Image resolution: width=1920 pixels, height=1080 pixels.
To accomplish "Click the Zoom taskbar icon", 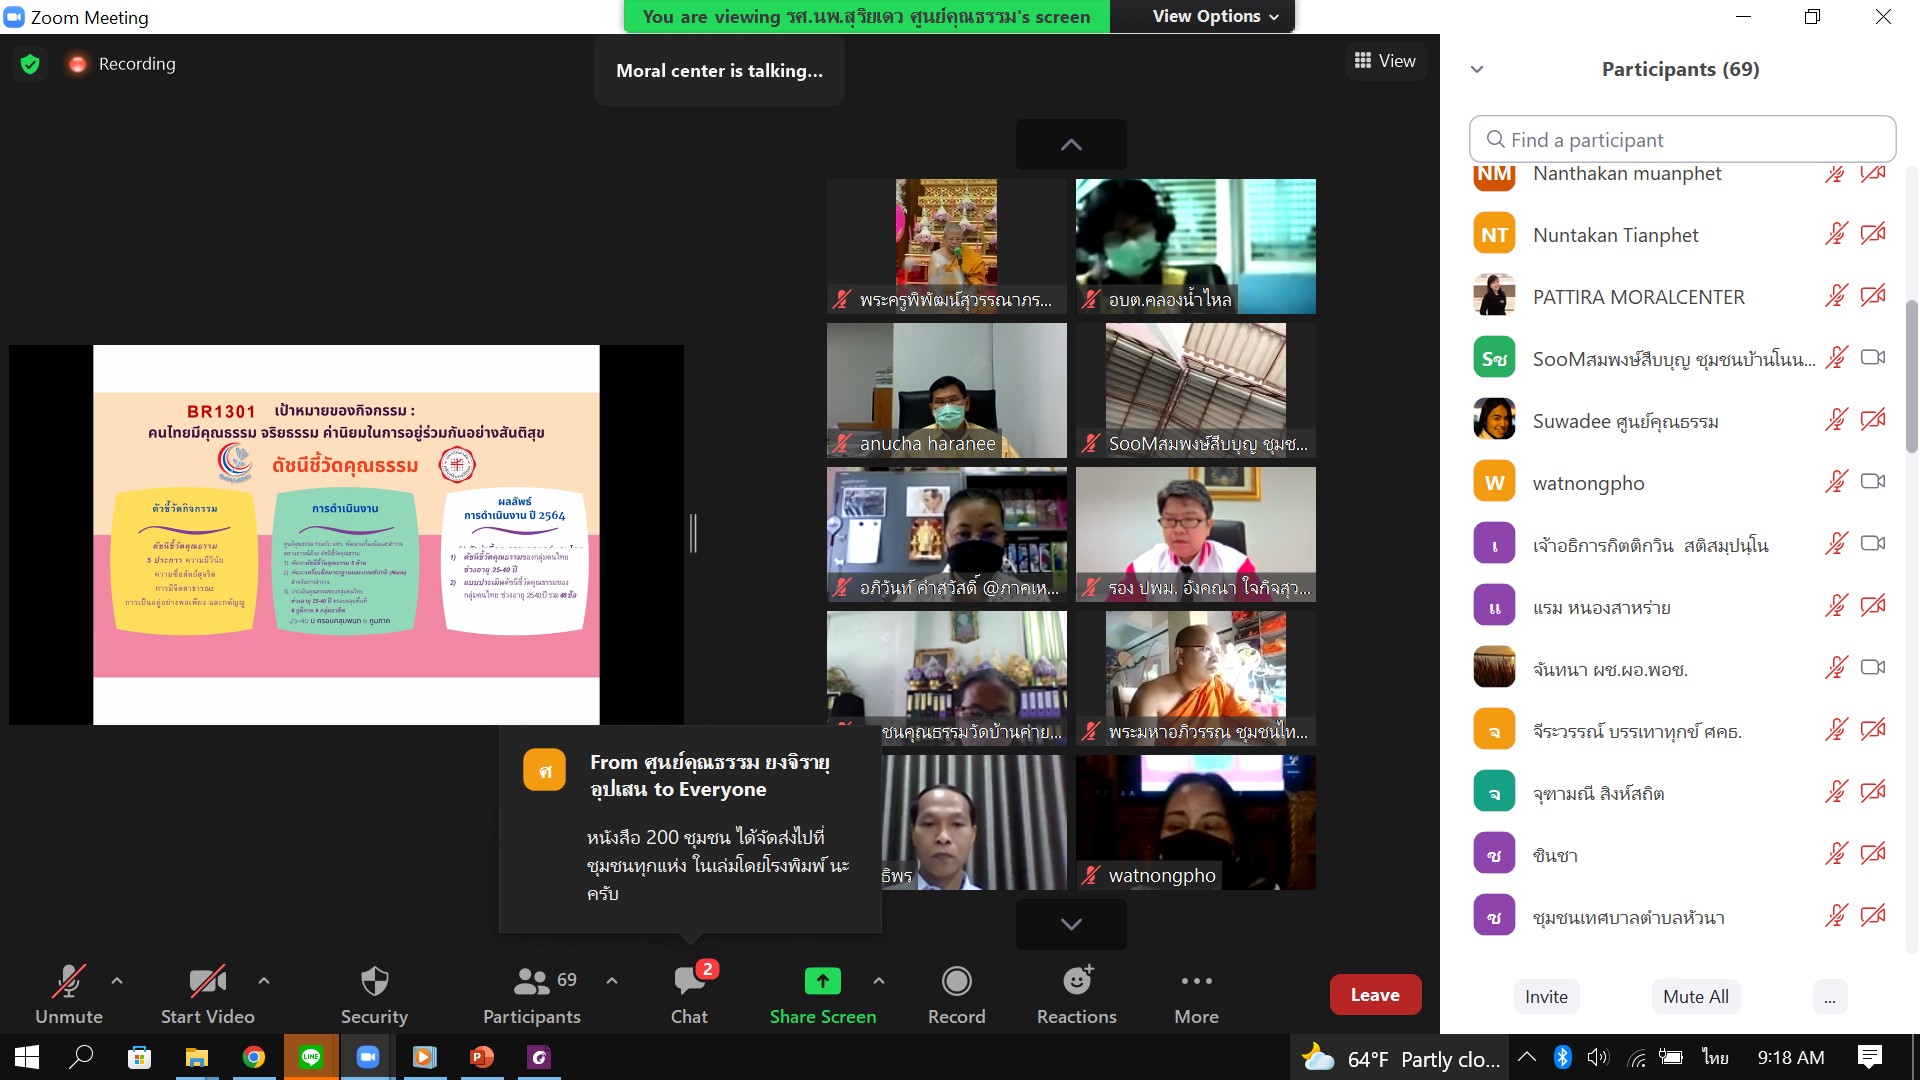I will 368,1057.
